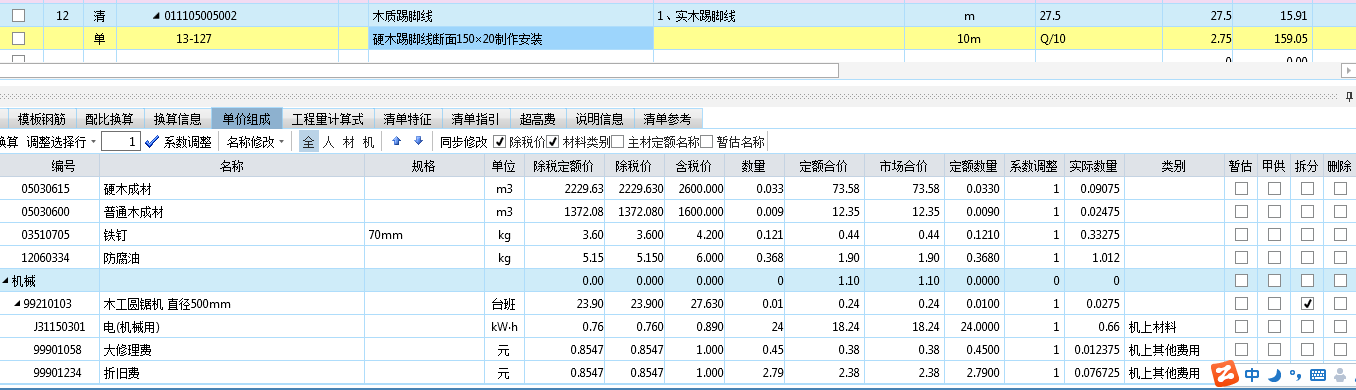Click the 同步修改 button
The image size is (1356, 390).
pos(463,142)
